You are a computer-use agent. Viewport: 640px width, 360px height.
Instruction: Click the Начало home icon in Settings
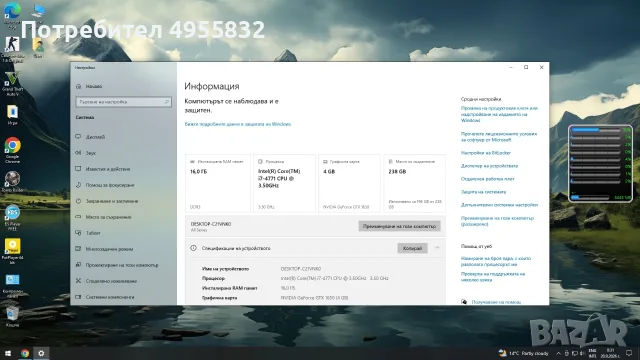(78, 86)
